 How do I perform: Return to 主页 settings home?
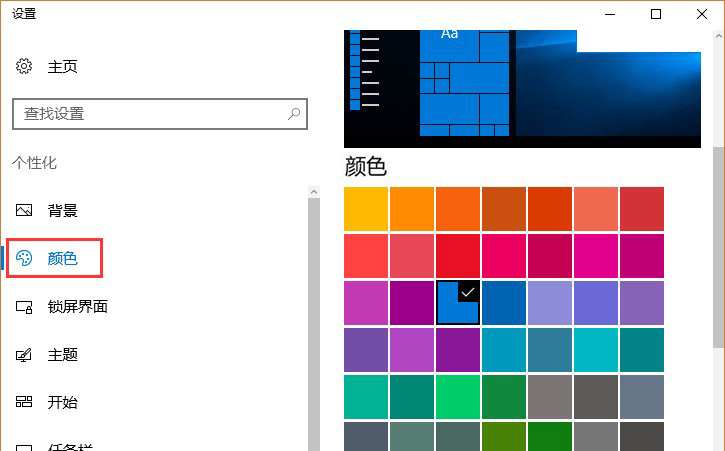click(x=62, y=67)
